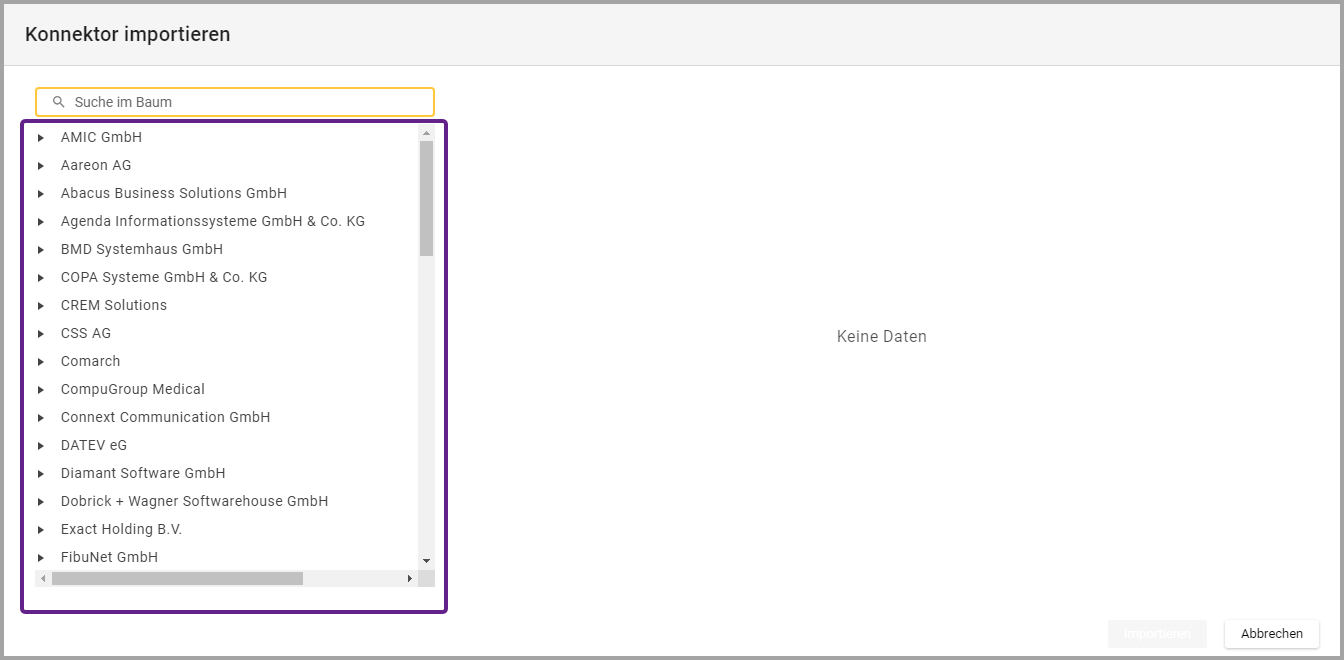
Task: Expand the AMIC GmbH tree node
Action: pos(41,137)
